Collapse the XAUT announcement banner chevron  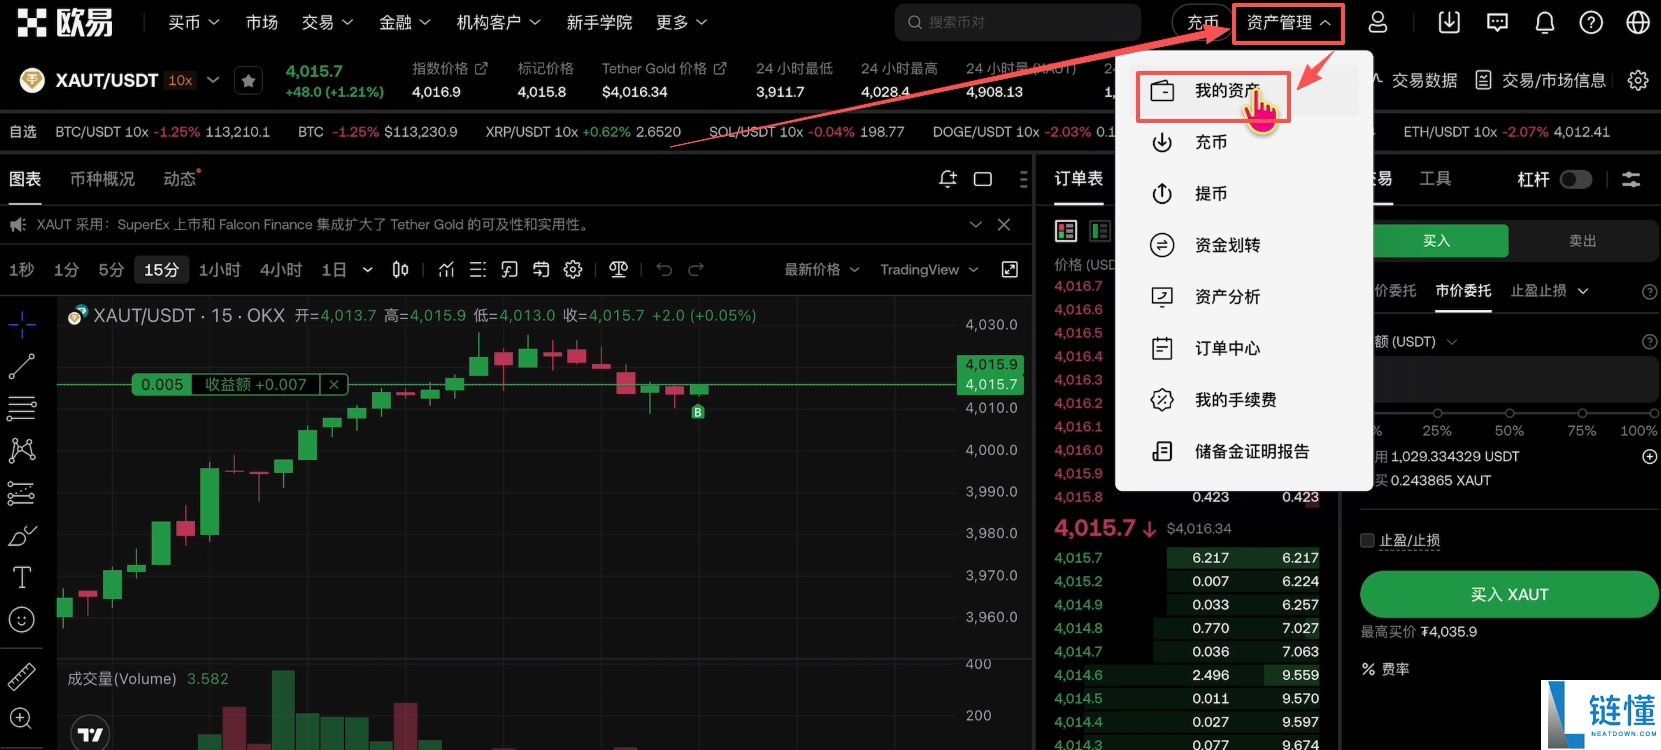976,225
